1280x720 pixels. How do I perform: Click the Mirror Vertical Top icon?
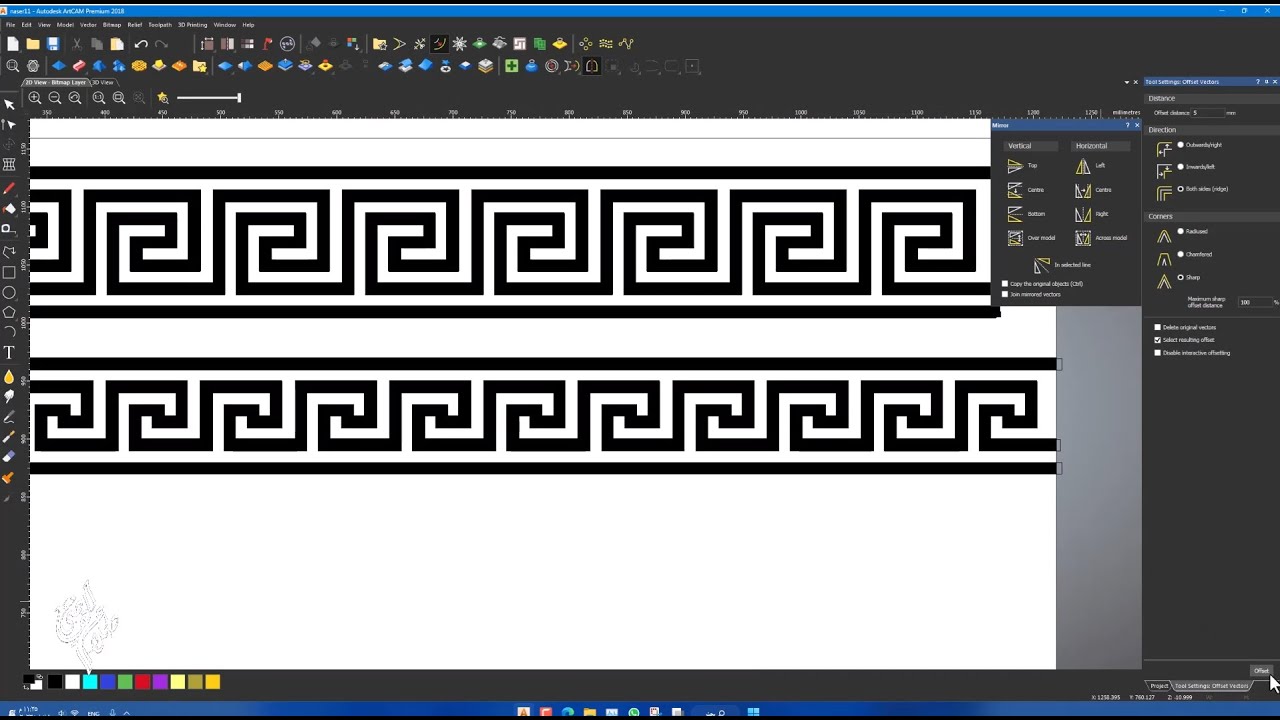click(1015, 166)
